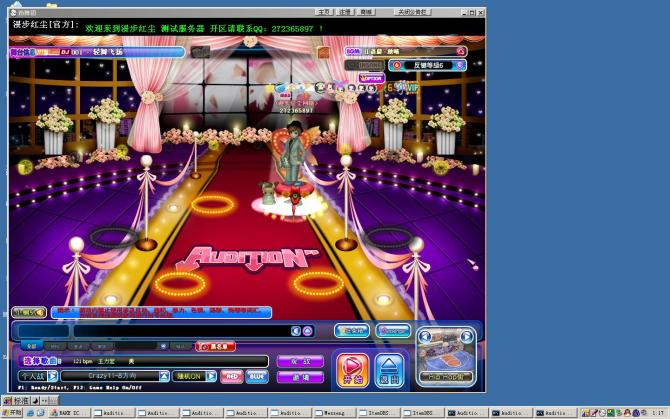670x419 pixels.
Task: Click the red icon at BGM bar's end
Action: 461,50
